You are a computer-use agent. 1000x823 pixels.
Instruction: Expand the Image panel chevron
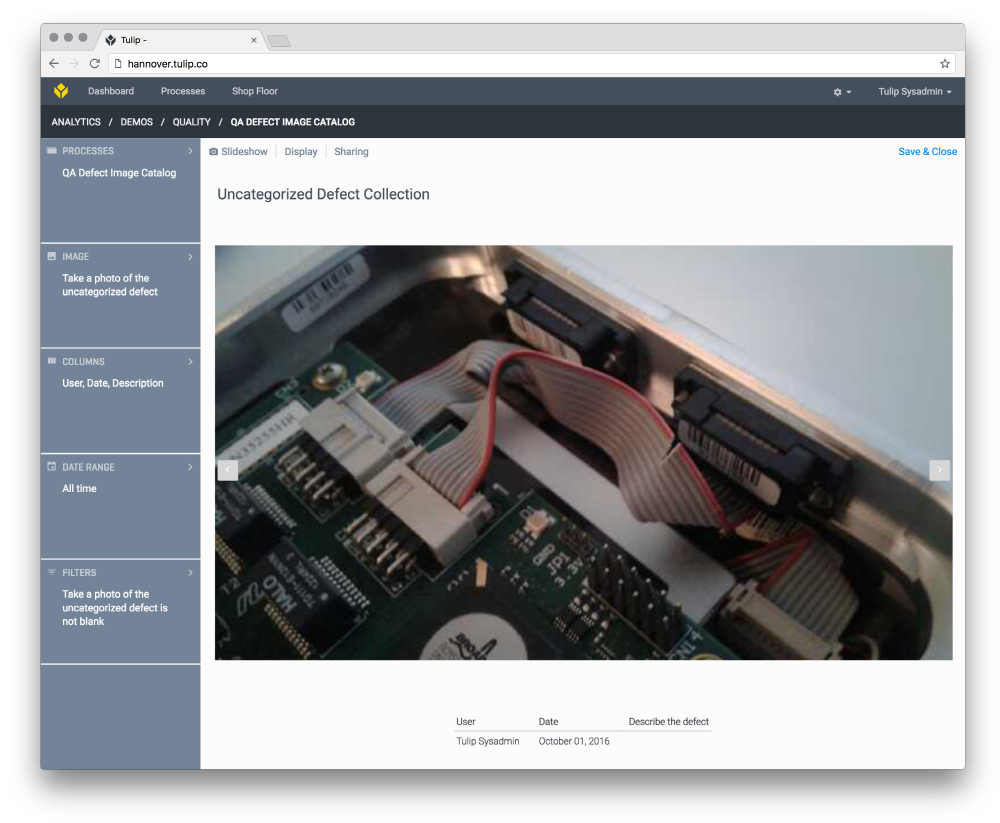(190, 257)
